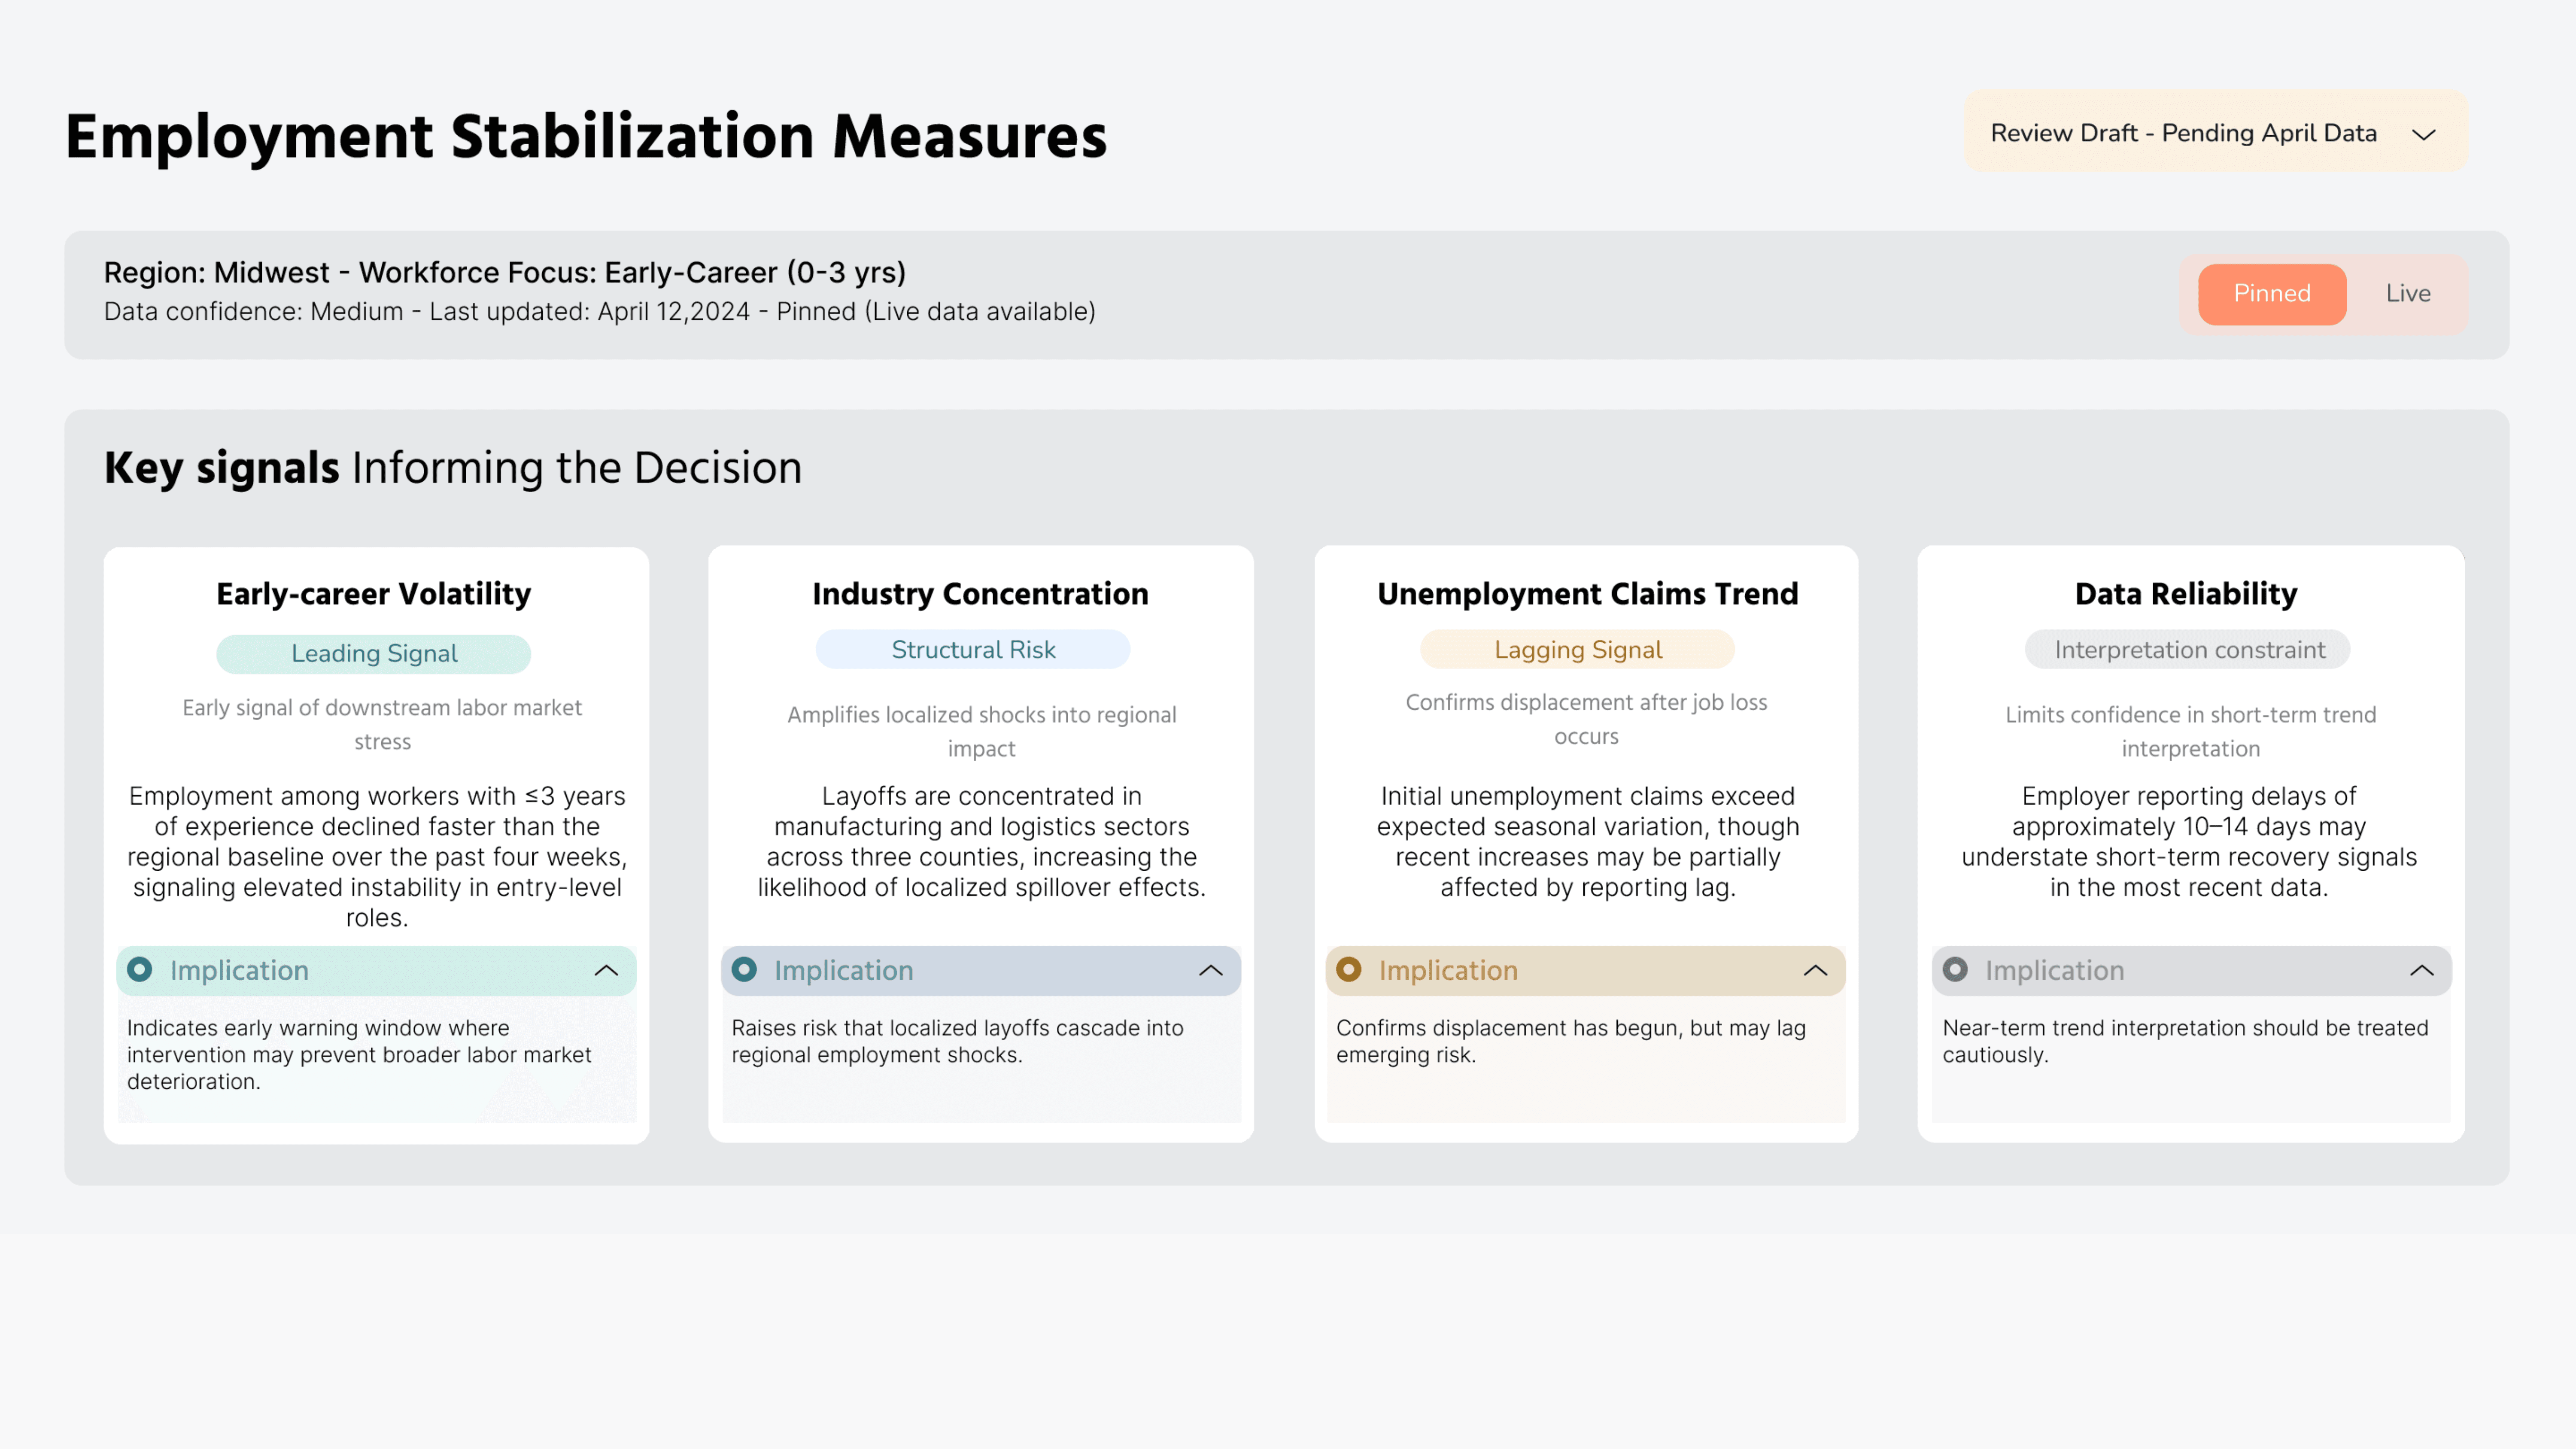This screenshot has width=2576, height=1449.
Task: Click the gray circle icon in Data Reliability implication
Action: (1955, 969)
